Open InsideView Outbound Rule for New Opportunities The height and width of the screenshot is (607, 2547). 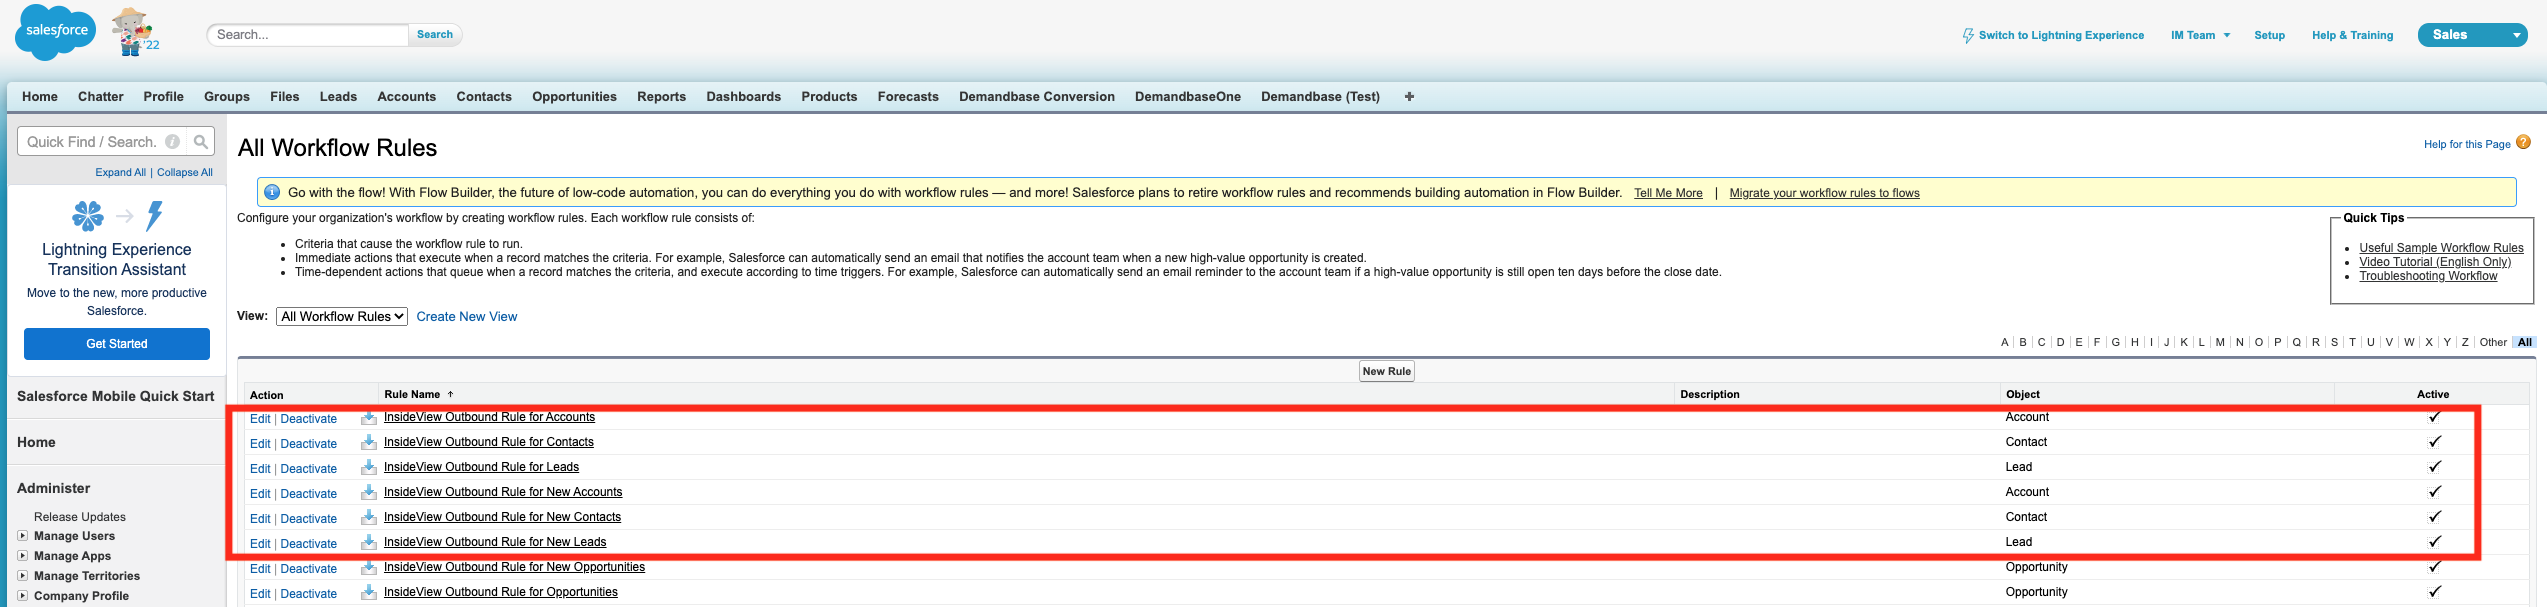(x=514, y=567)
